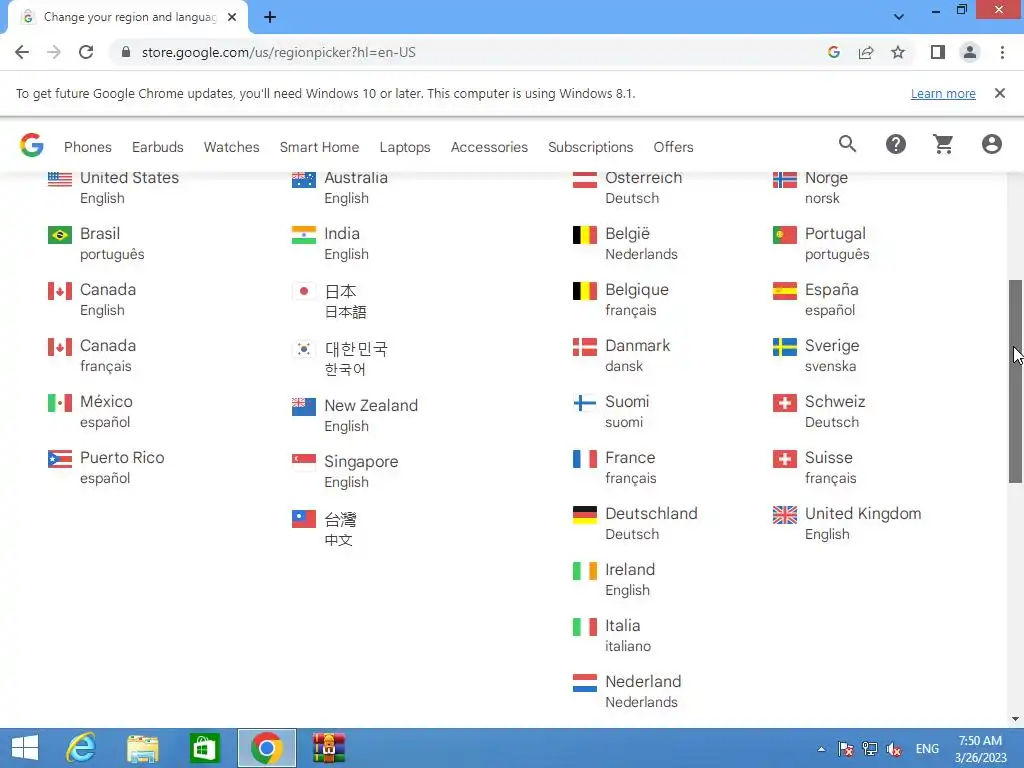Image resolution: width=1024 pixels, height=768 pixels.
Task: Choose Ireland English region
Action: pyautogui.click(x=614, y=579)
